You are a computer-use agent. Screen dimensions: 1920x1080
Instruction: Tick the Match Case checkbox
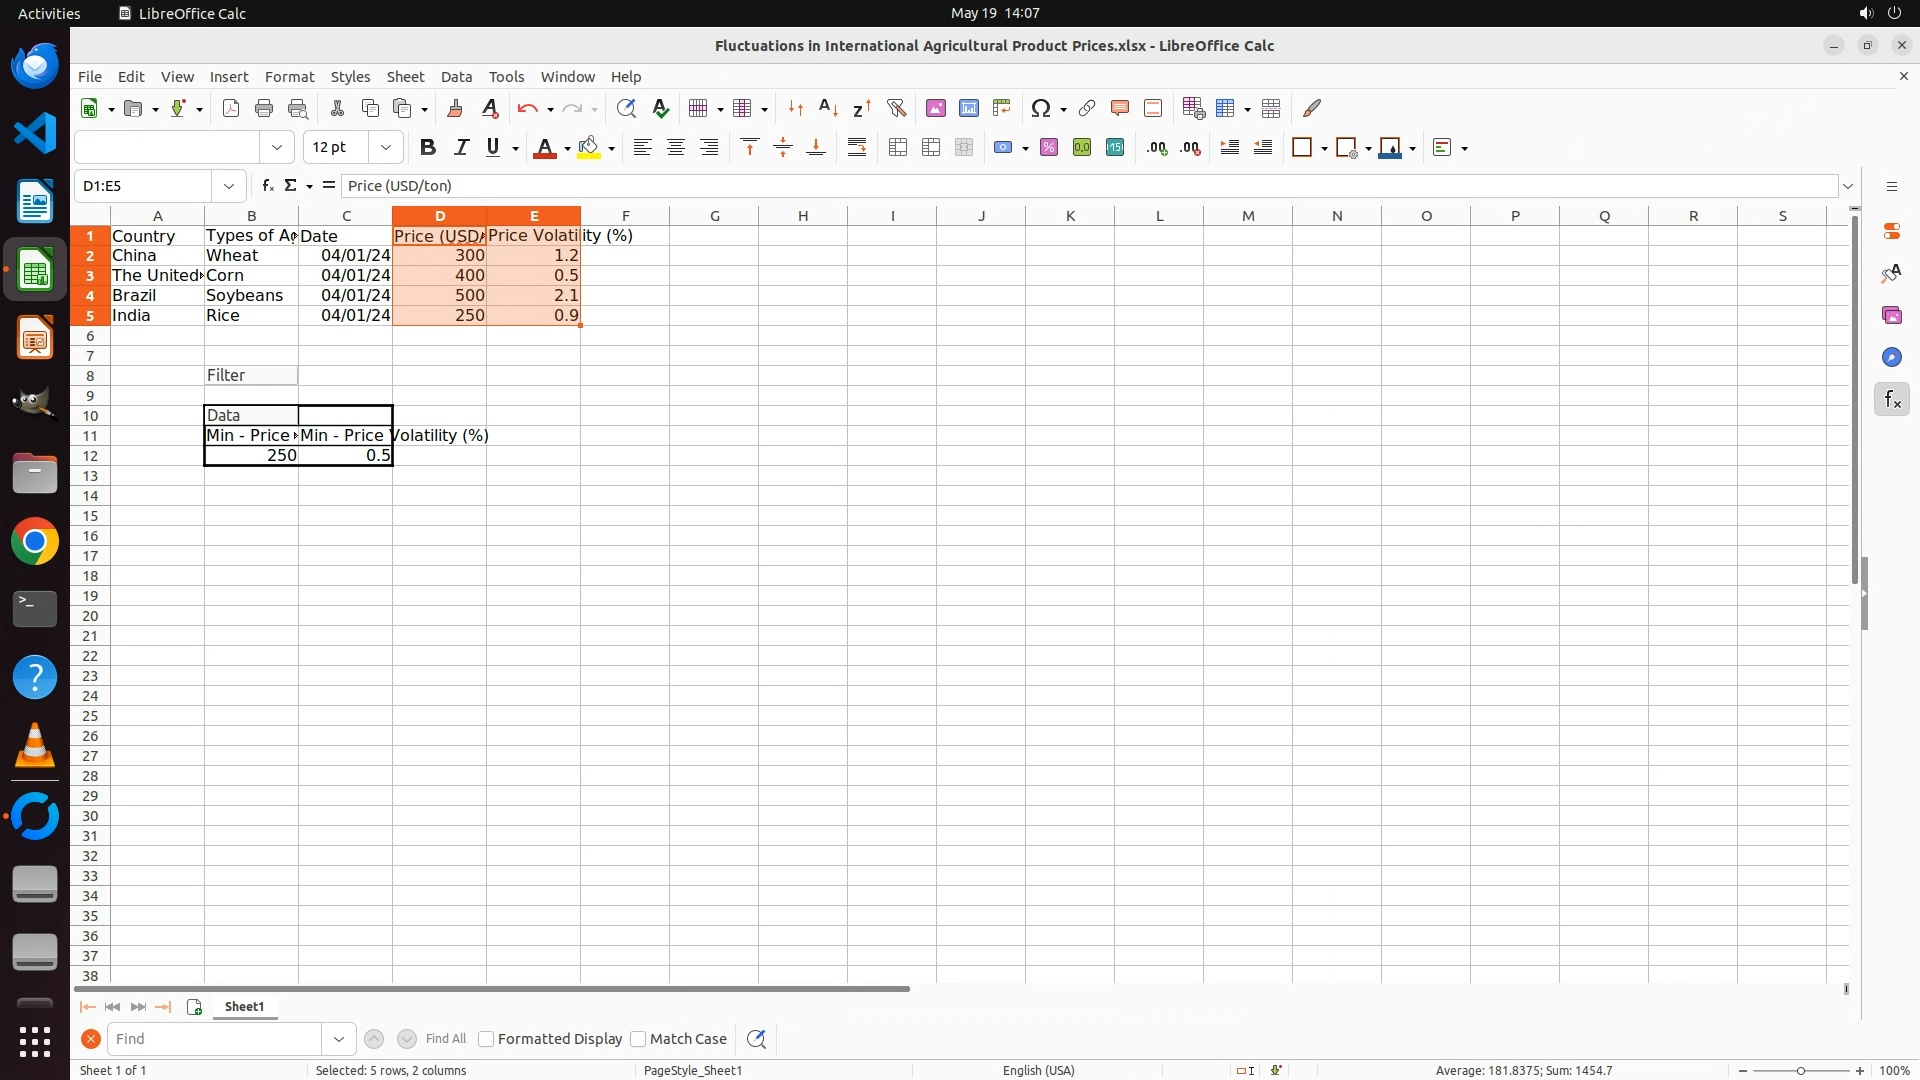coord(638,1039)
